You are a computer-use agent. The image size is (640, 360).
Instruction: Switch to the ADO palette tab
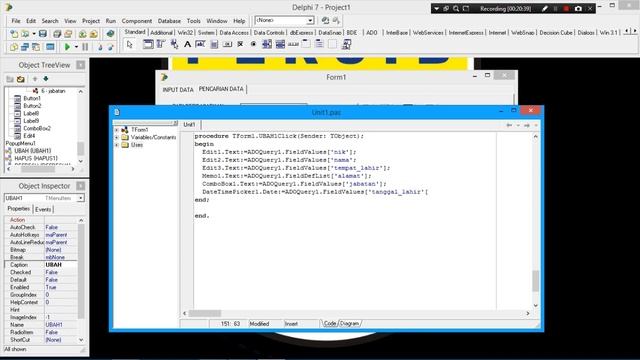coord(371,33)
